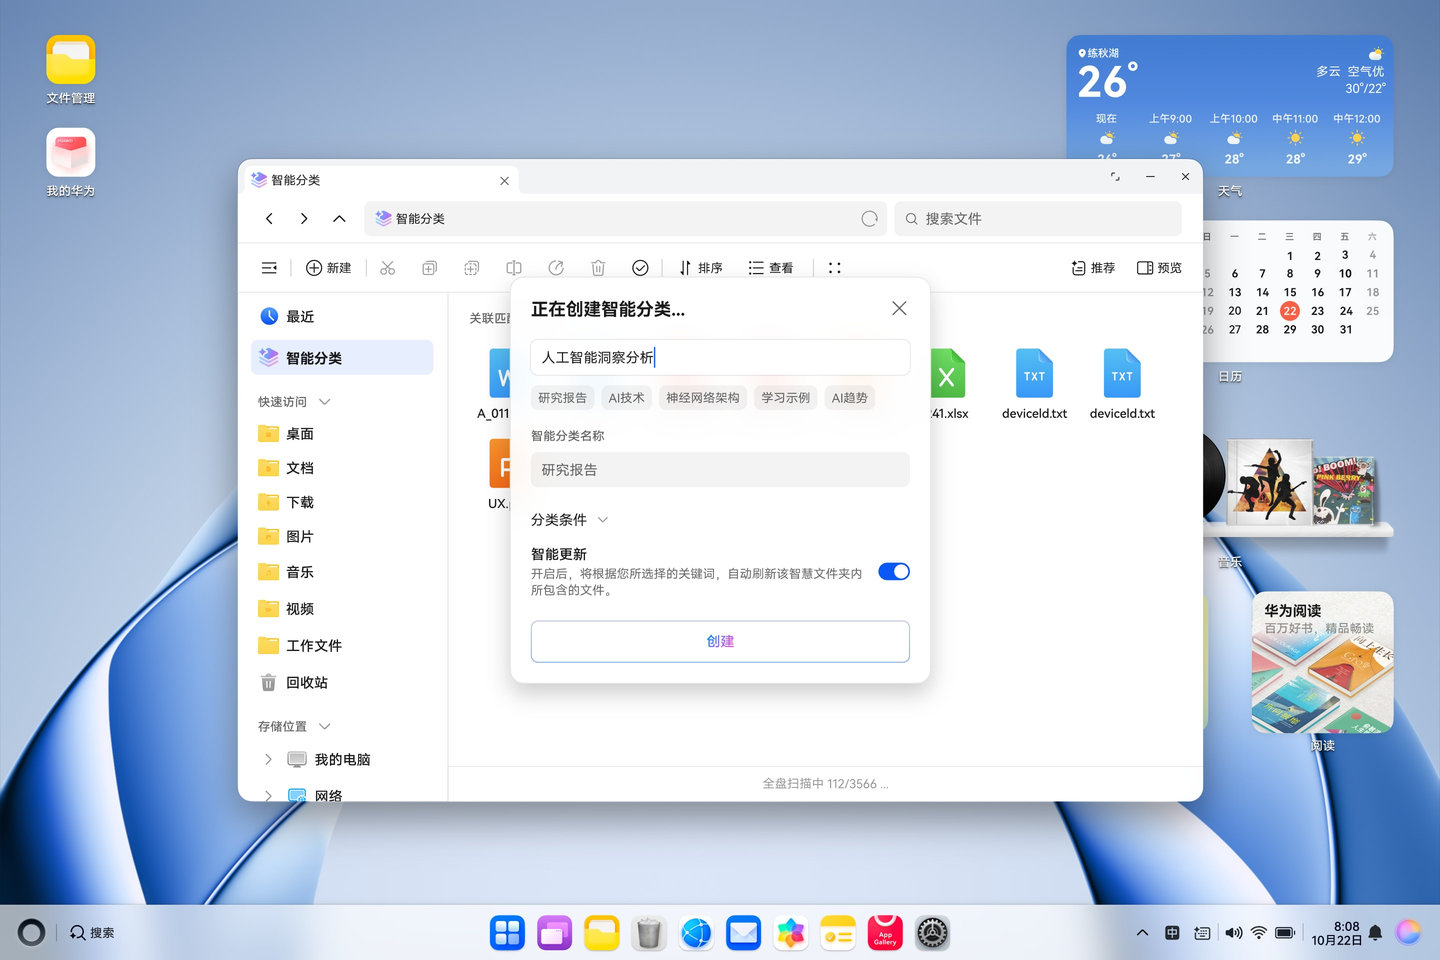Image resolution: width=1440 pixels, height=960 pixels.
Task: Open App Gallery from the taskbar
Action: tap(884, 932)
